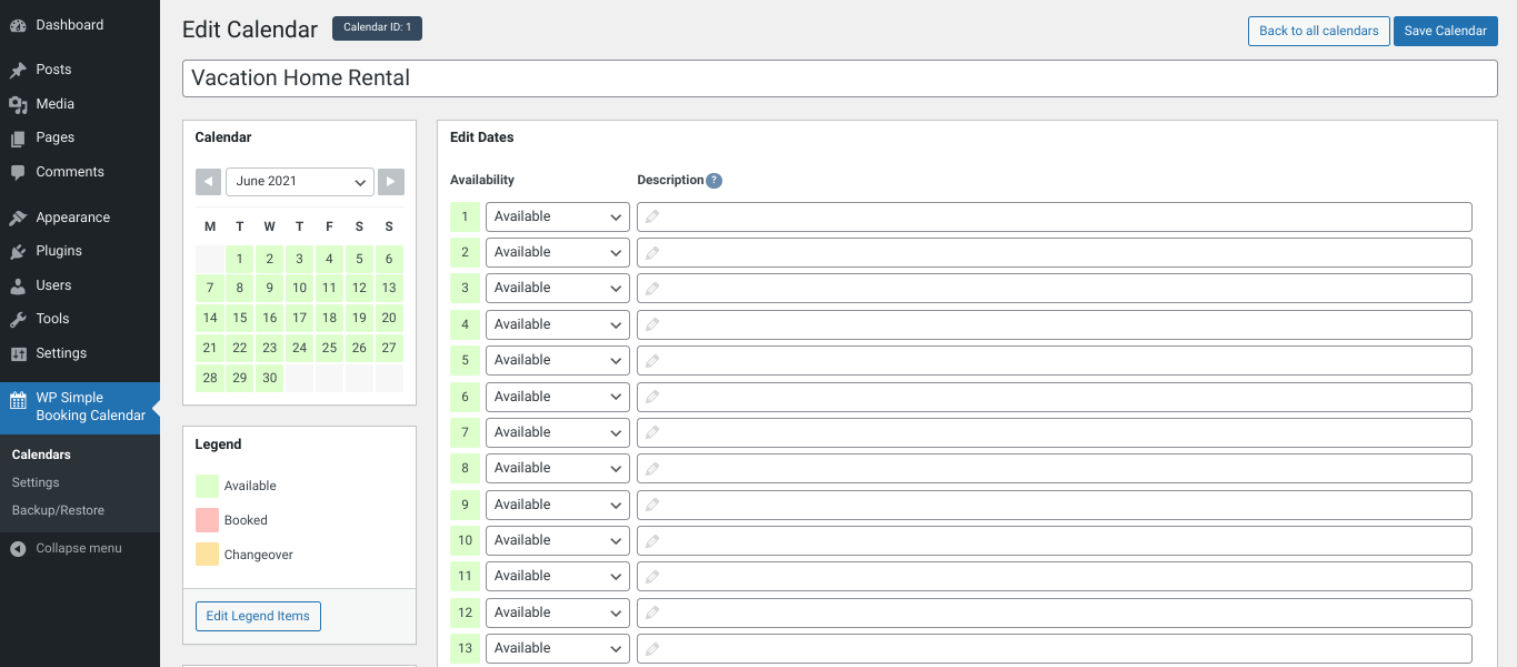Open the June 2021 month dropdown

pos(299,181)
